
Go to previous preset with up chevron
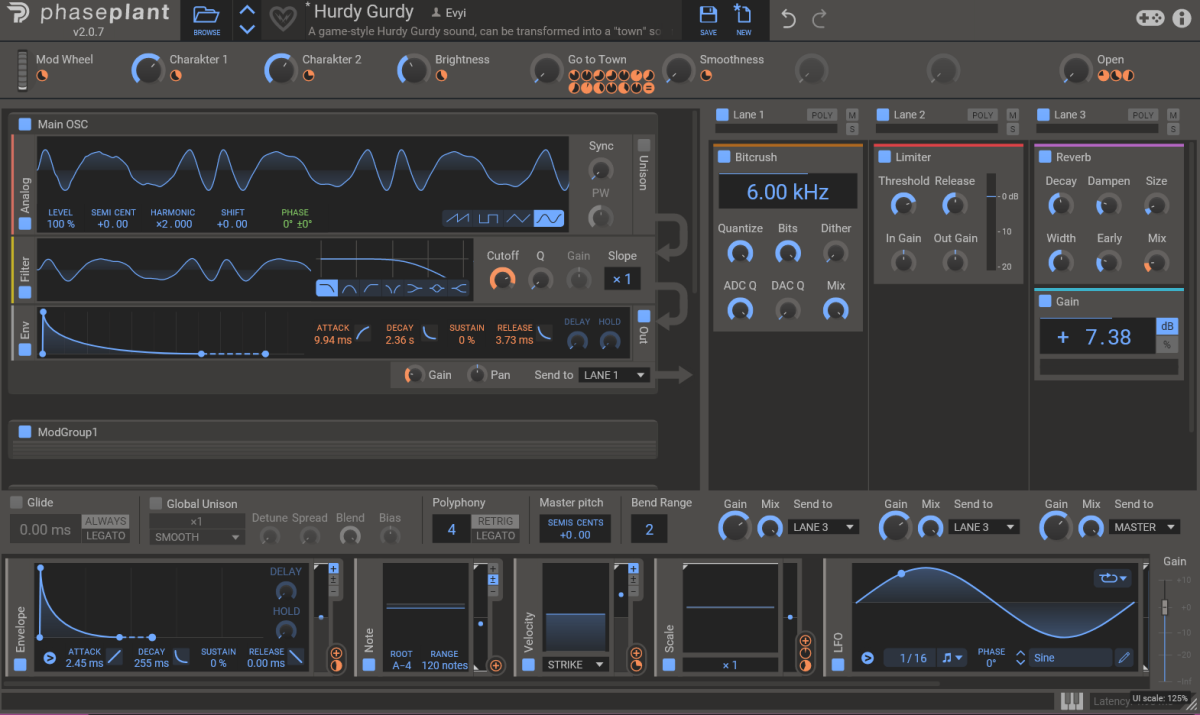(x=247, y=11)
